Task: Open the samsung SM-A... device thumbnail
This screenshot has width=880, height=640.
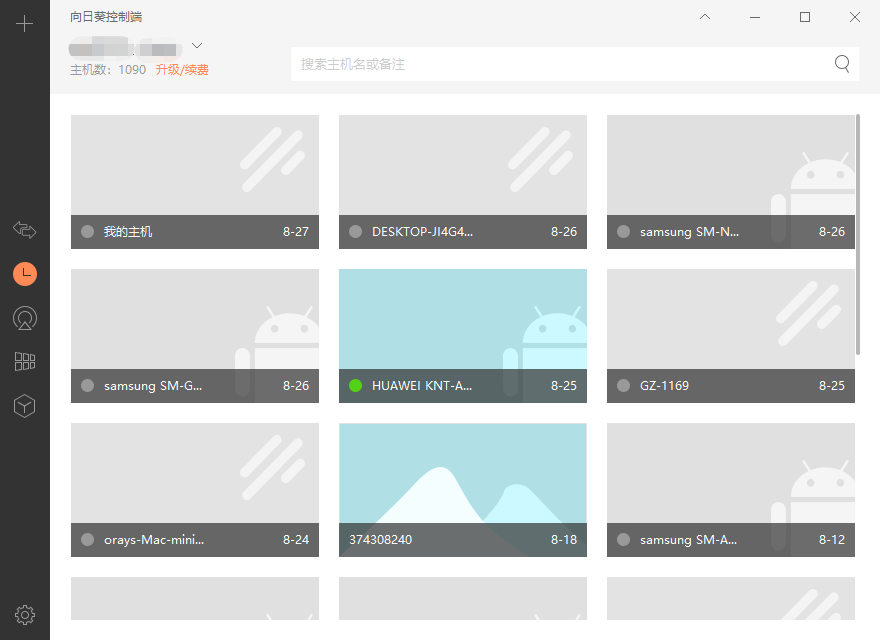Action: pos(731,490)
